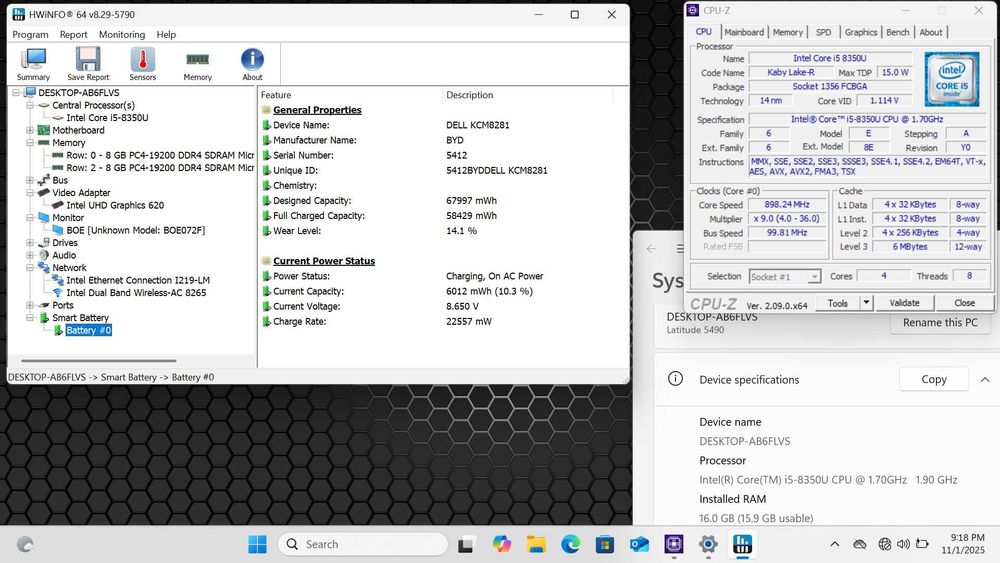Collapse the Smart Battery tree node
Screen dimensions: 1000x563
[x=30, y=318]
